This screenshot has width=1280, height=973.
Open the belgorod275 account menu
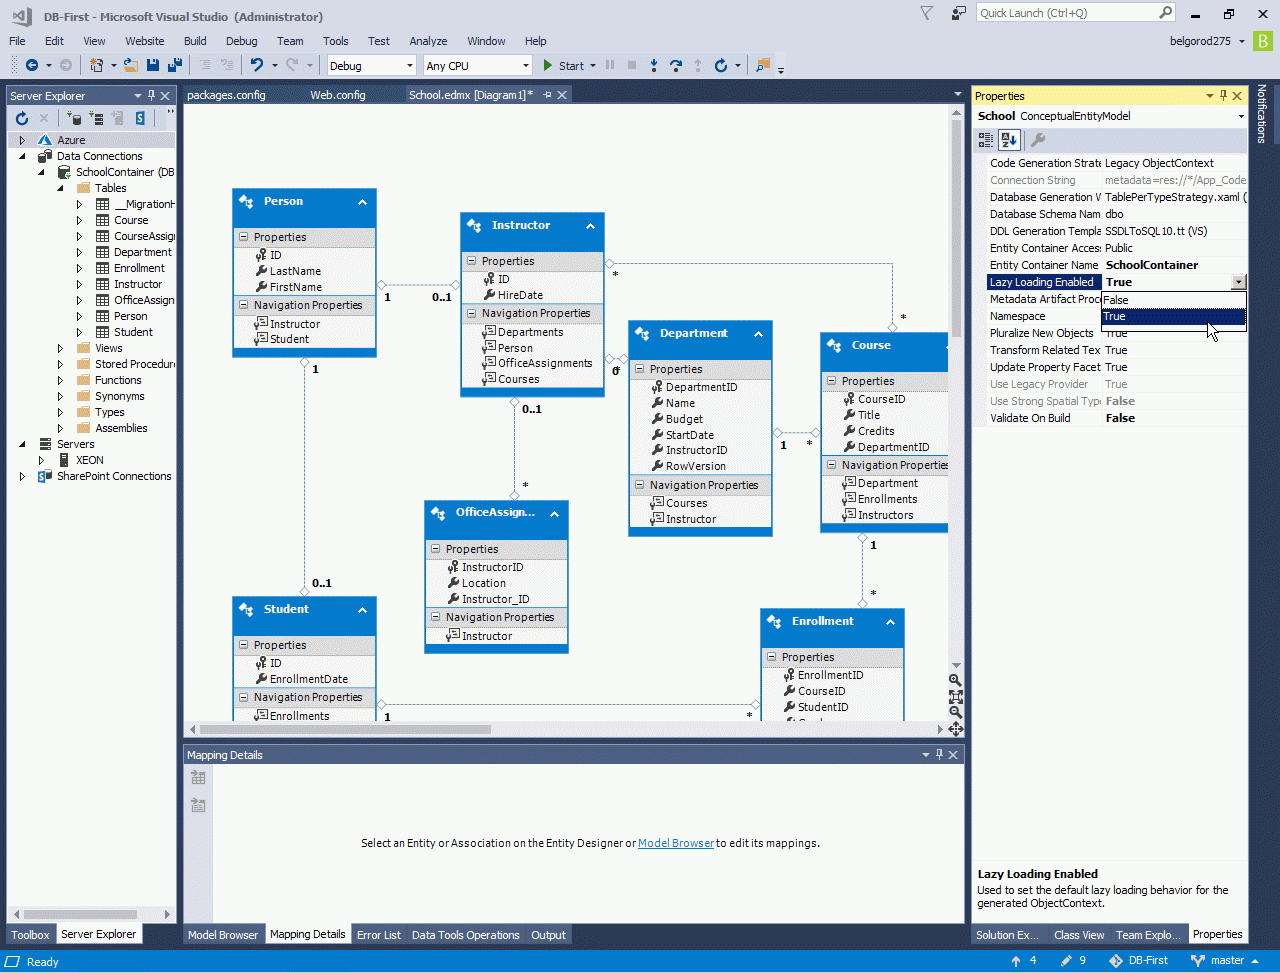point(1208,41)
